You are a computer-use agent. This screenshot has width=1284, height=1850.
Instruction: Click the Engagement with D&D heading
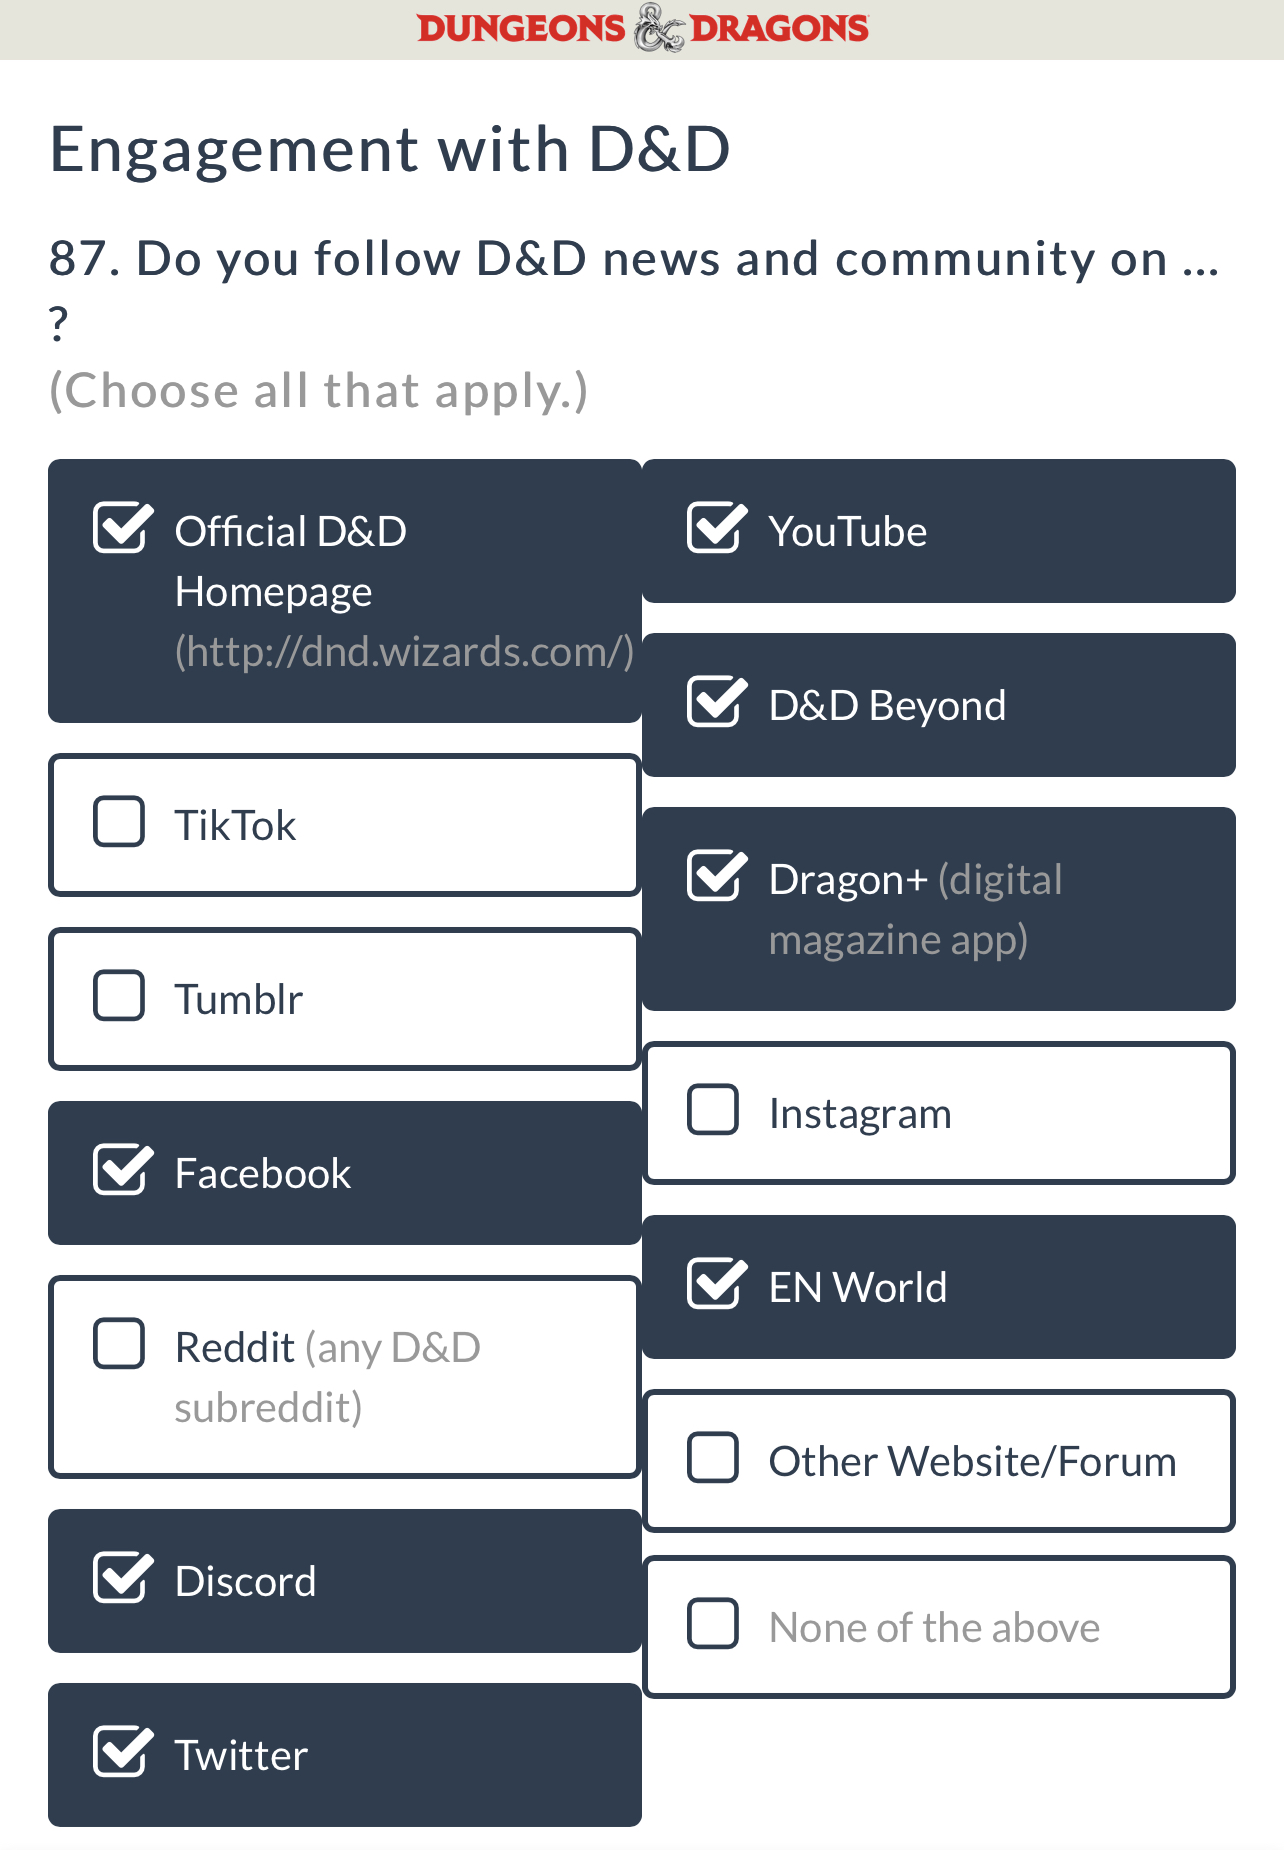tap(390, 149)
